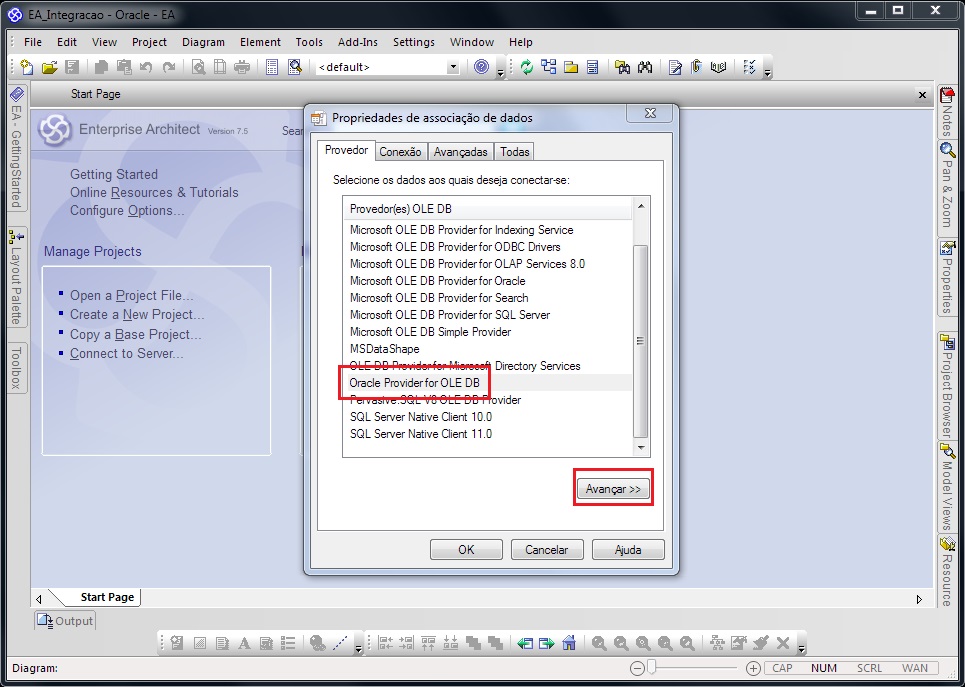Click the binoculars search icon
The image size is (965, 687).
click(644, 67)
